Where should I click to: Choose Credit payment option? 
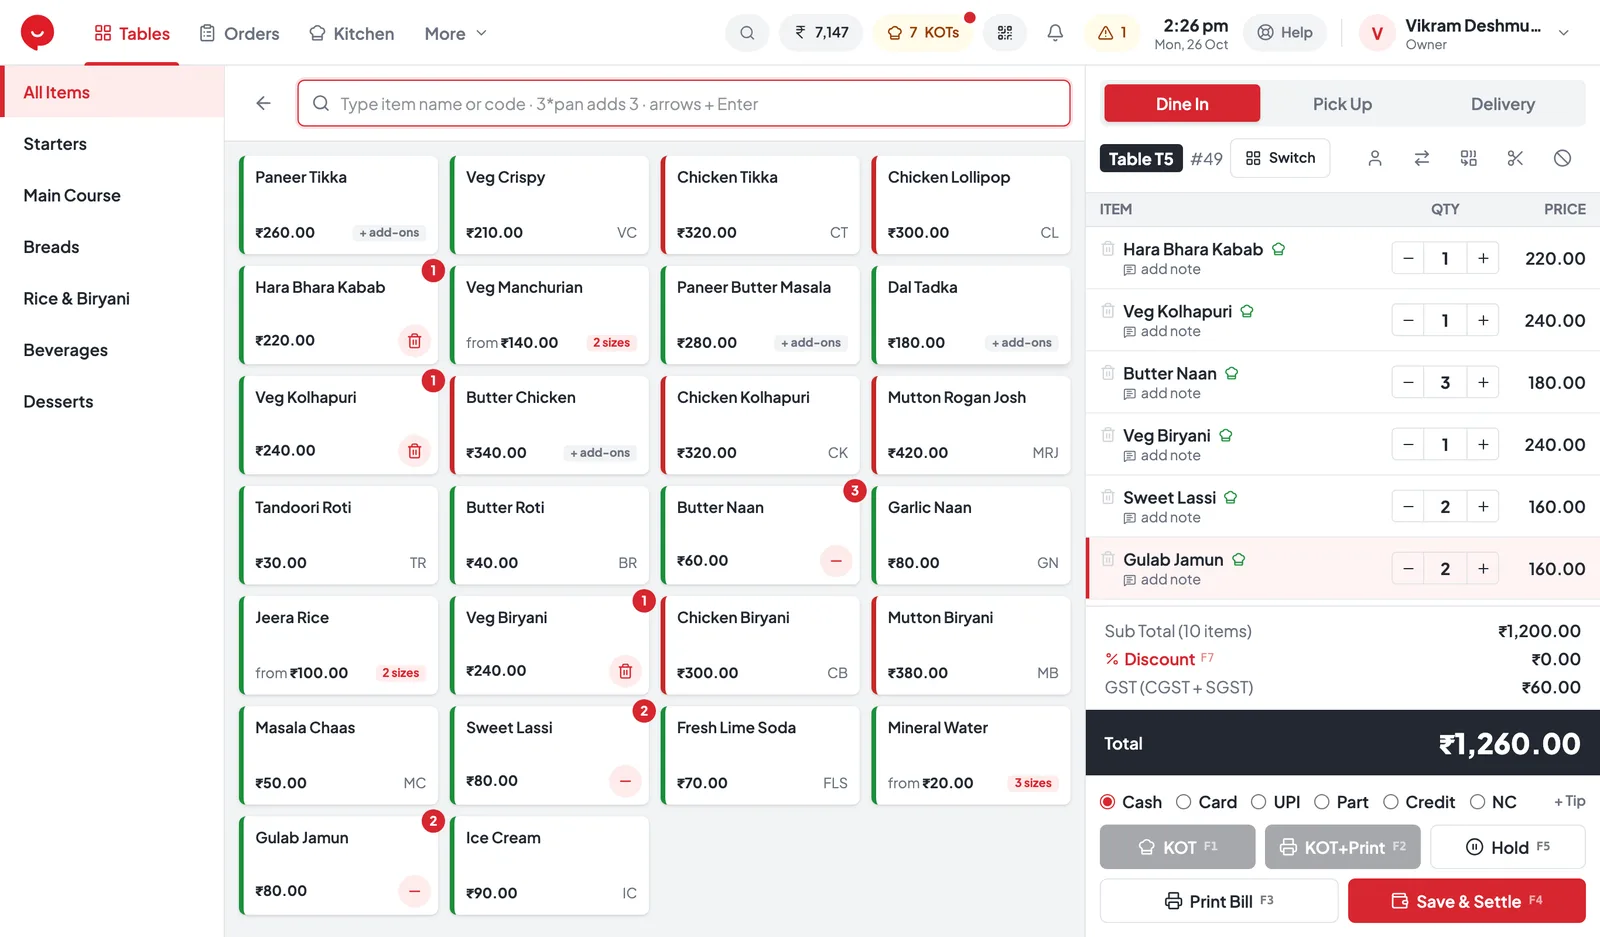[1419, 802]
